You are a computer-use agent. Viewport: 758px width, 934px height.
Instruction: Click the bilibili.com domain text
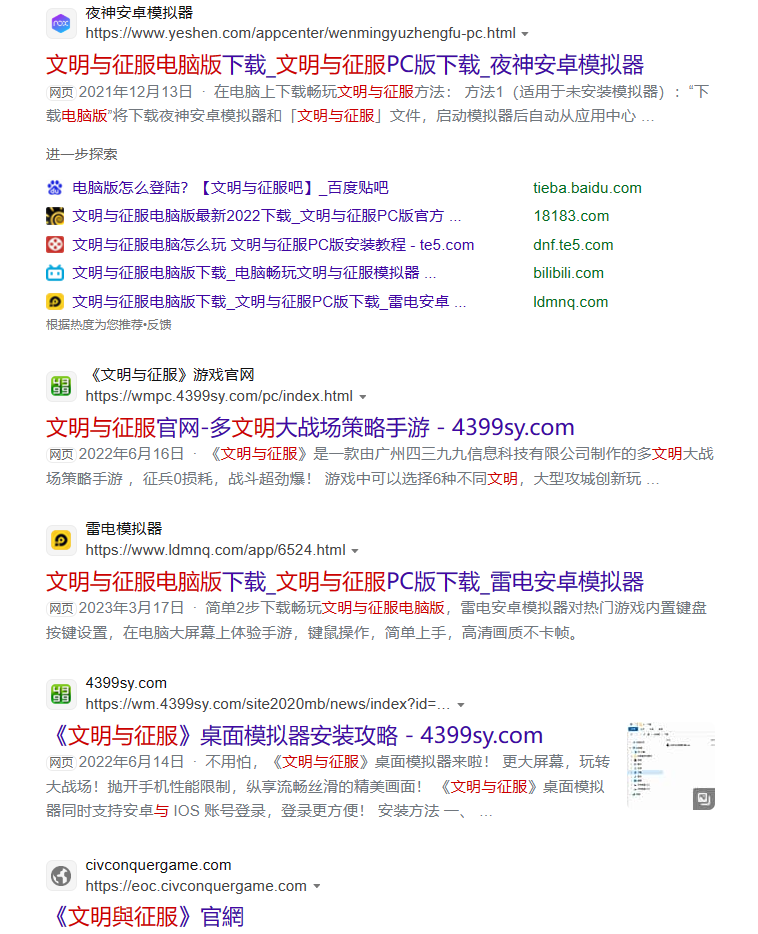click(568, 273)
